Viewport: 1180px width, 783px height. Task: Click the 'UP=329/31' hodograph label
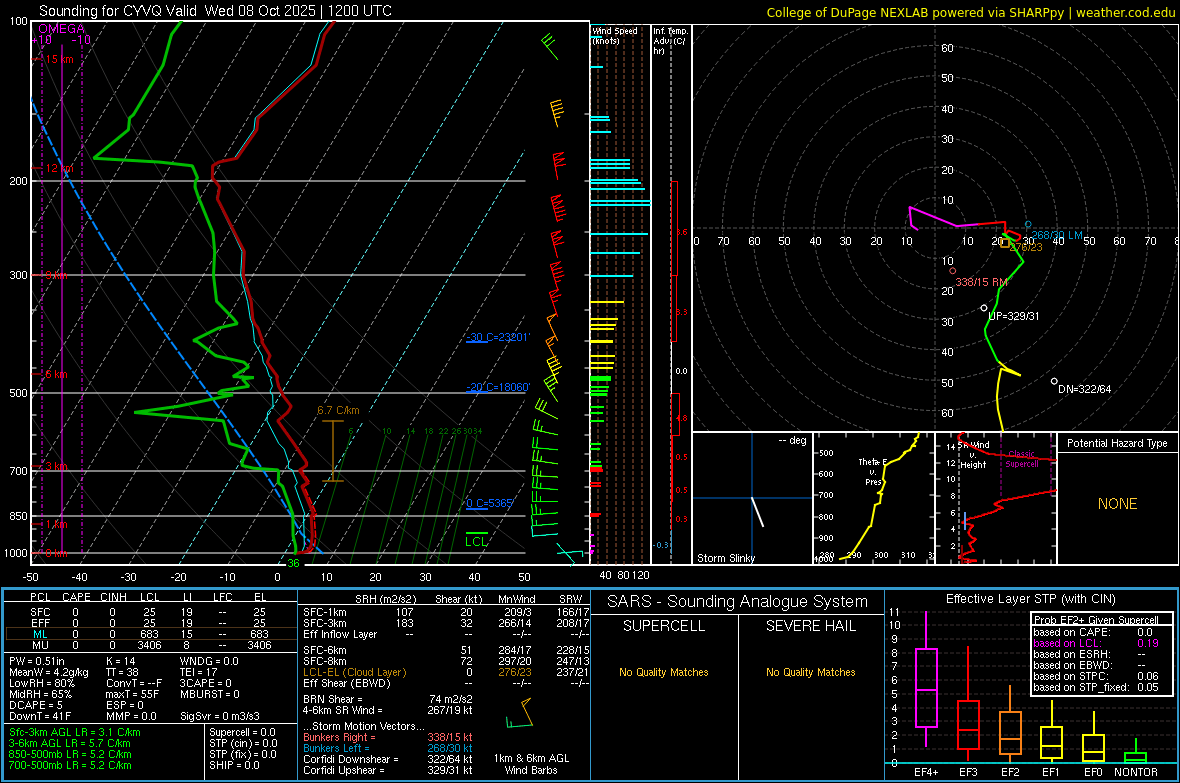(1014, 316)
